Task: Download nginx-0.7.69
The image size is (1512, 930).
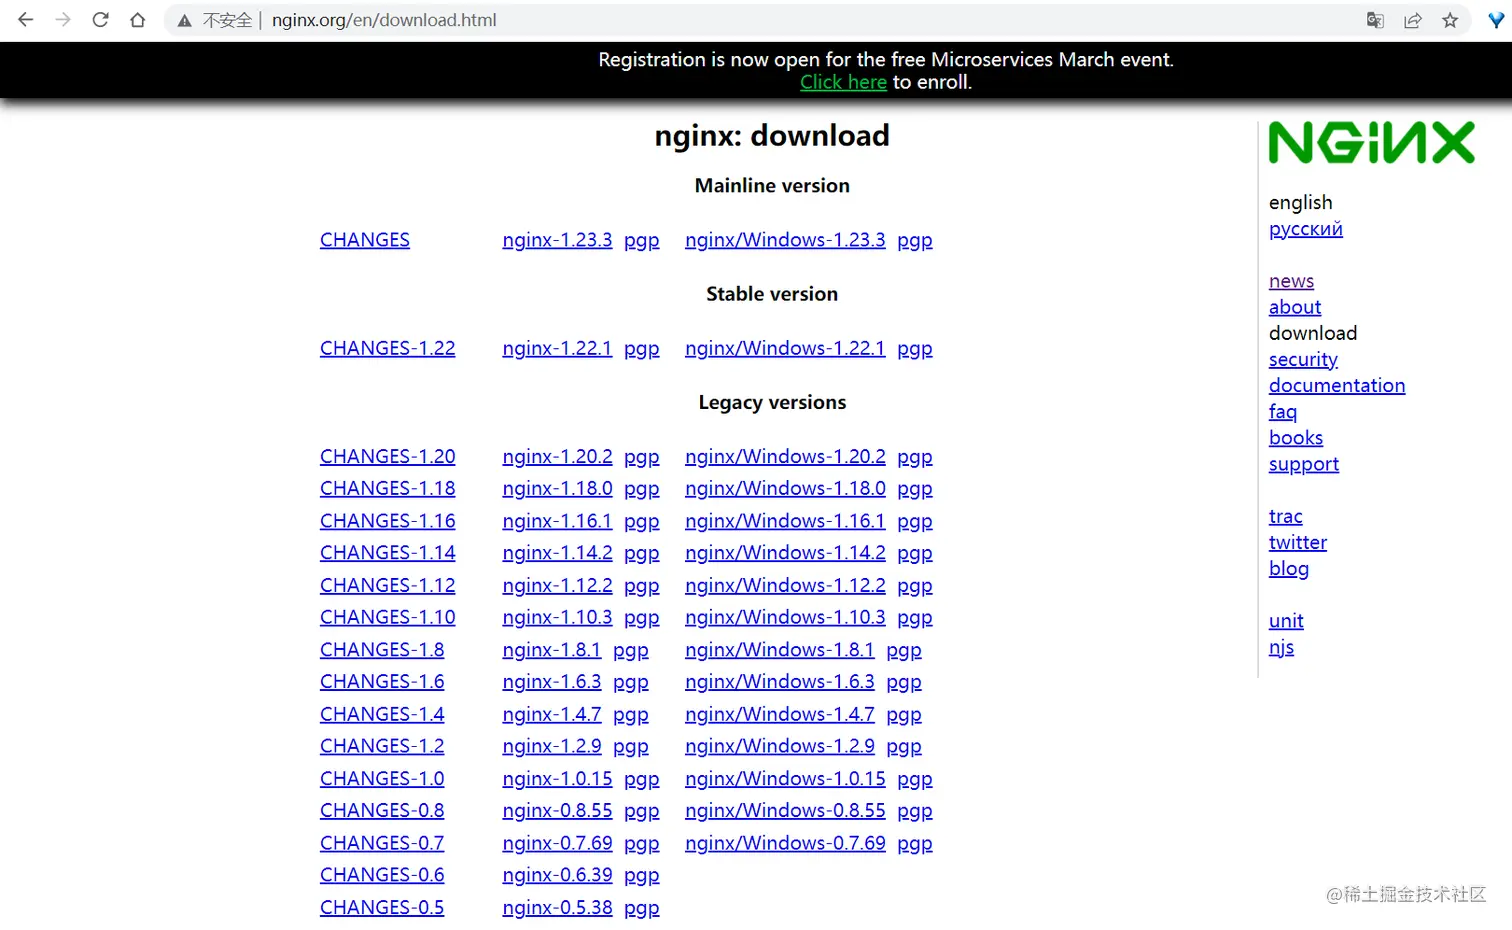Action: coord(557,843)
